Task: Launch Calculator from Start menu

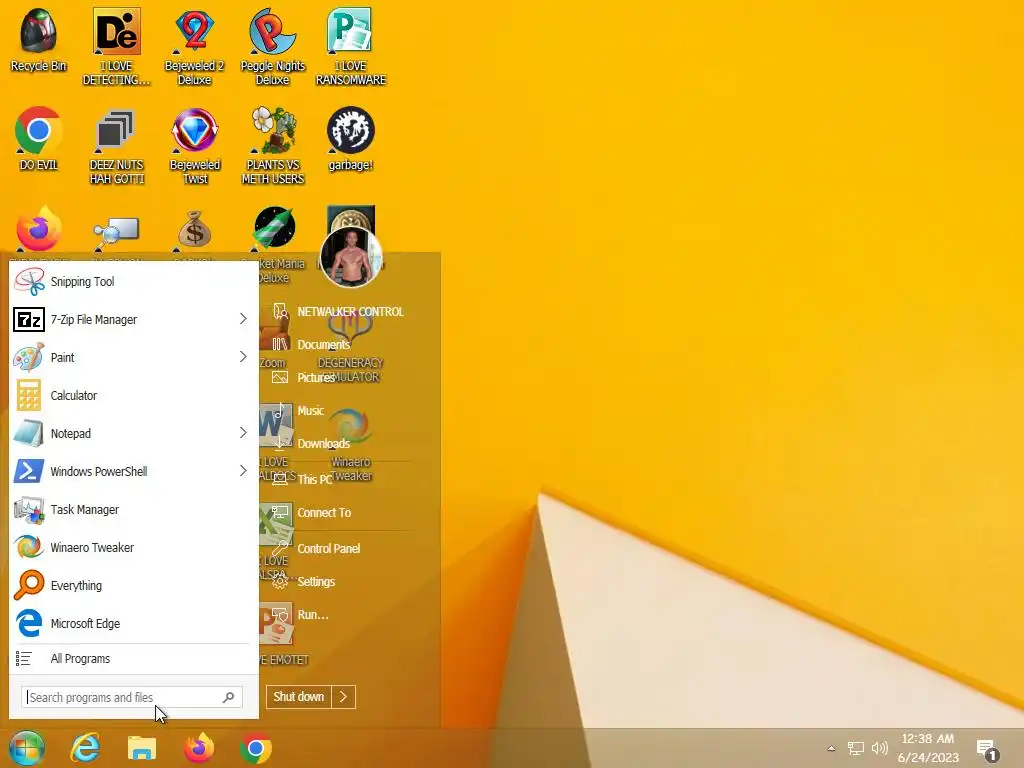Action: (x=133, y=395)
